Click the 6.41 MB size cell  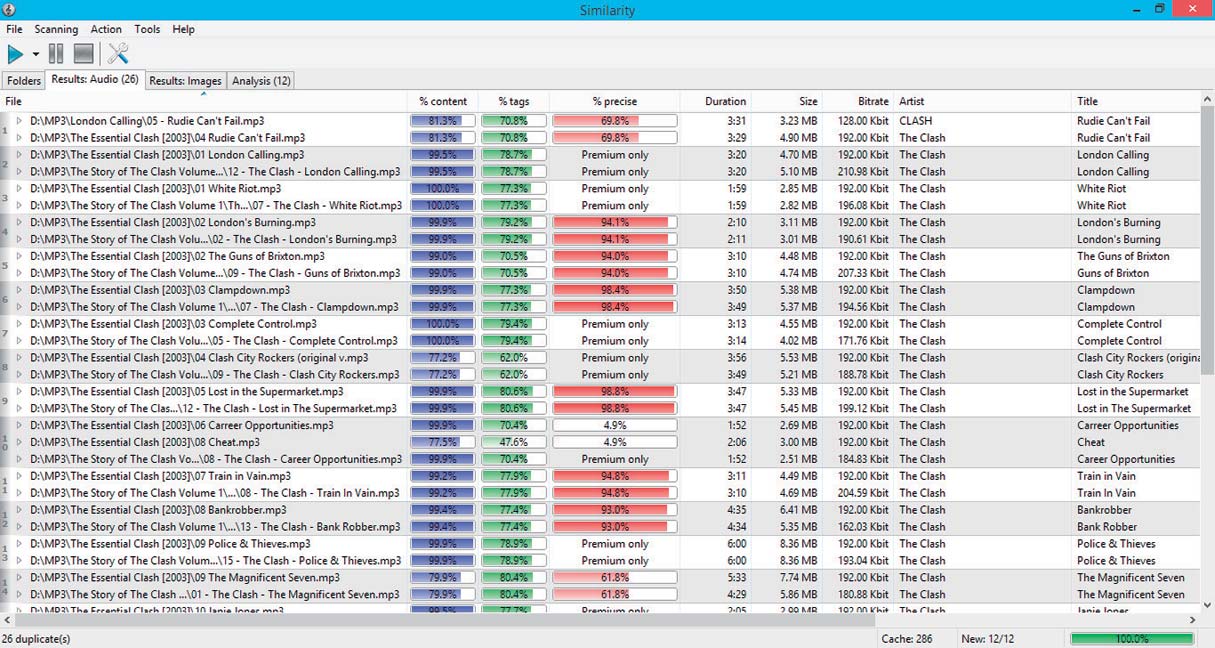point(798,510)
